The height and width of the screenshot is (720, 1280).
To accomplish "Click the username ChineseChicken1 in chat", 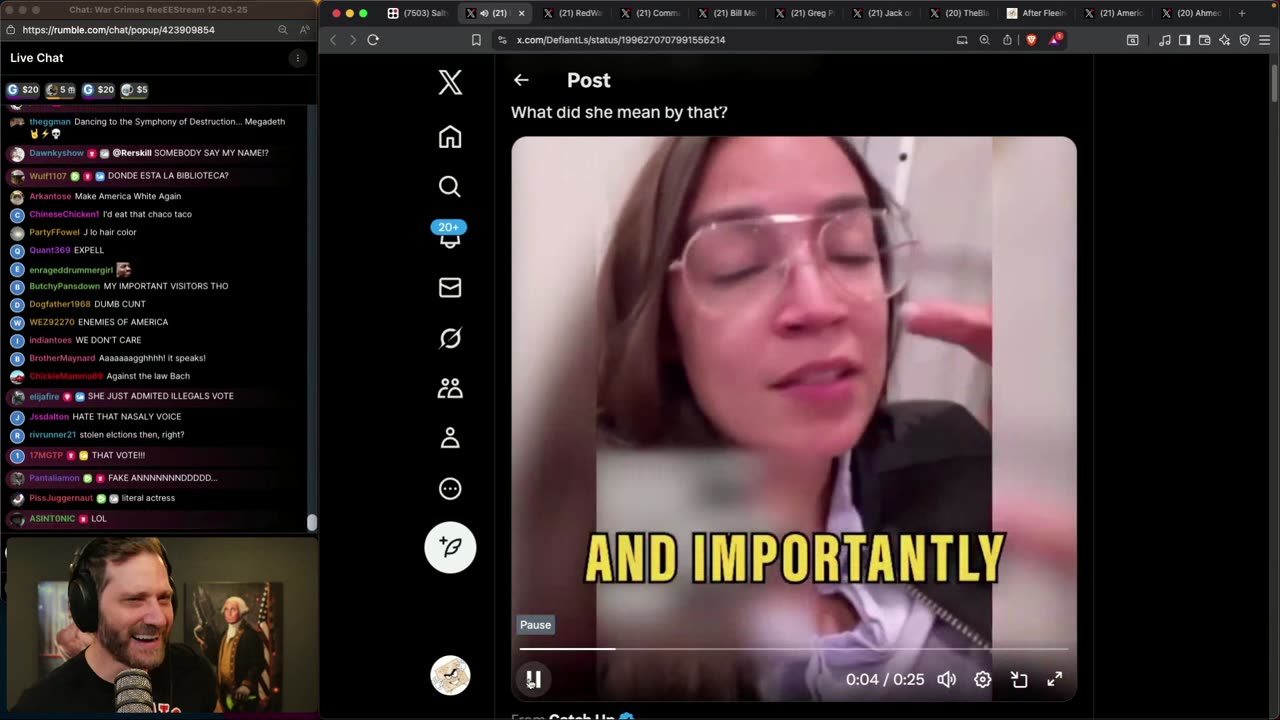I will coord(64,214).
